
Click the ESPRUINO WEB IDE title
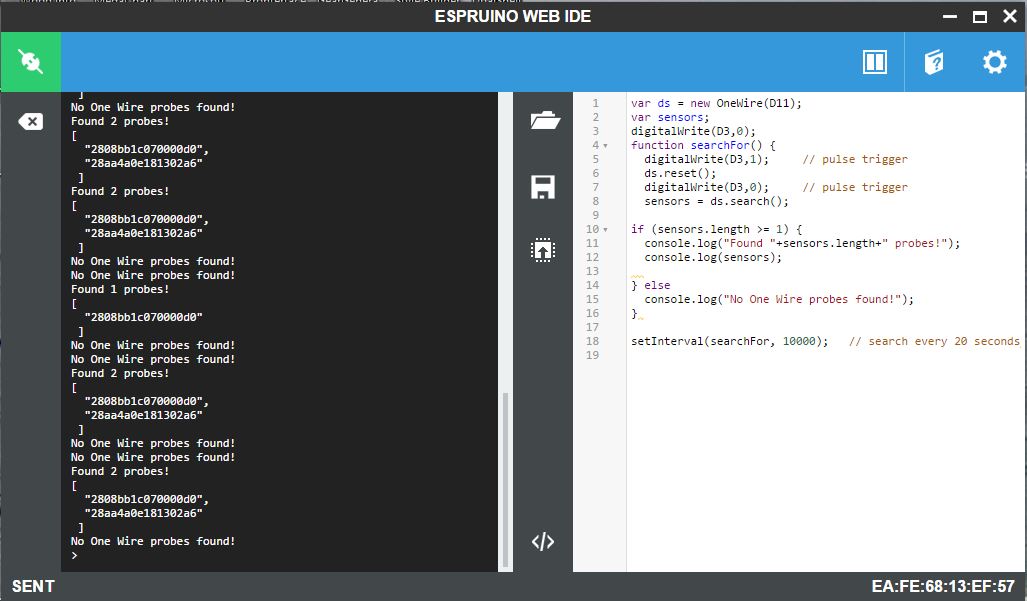[513, 16]
